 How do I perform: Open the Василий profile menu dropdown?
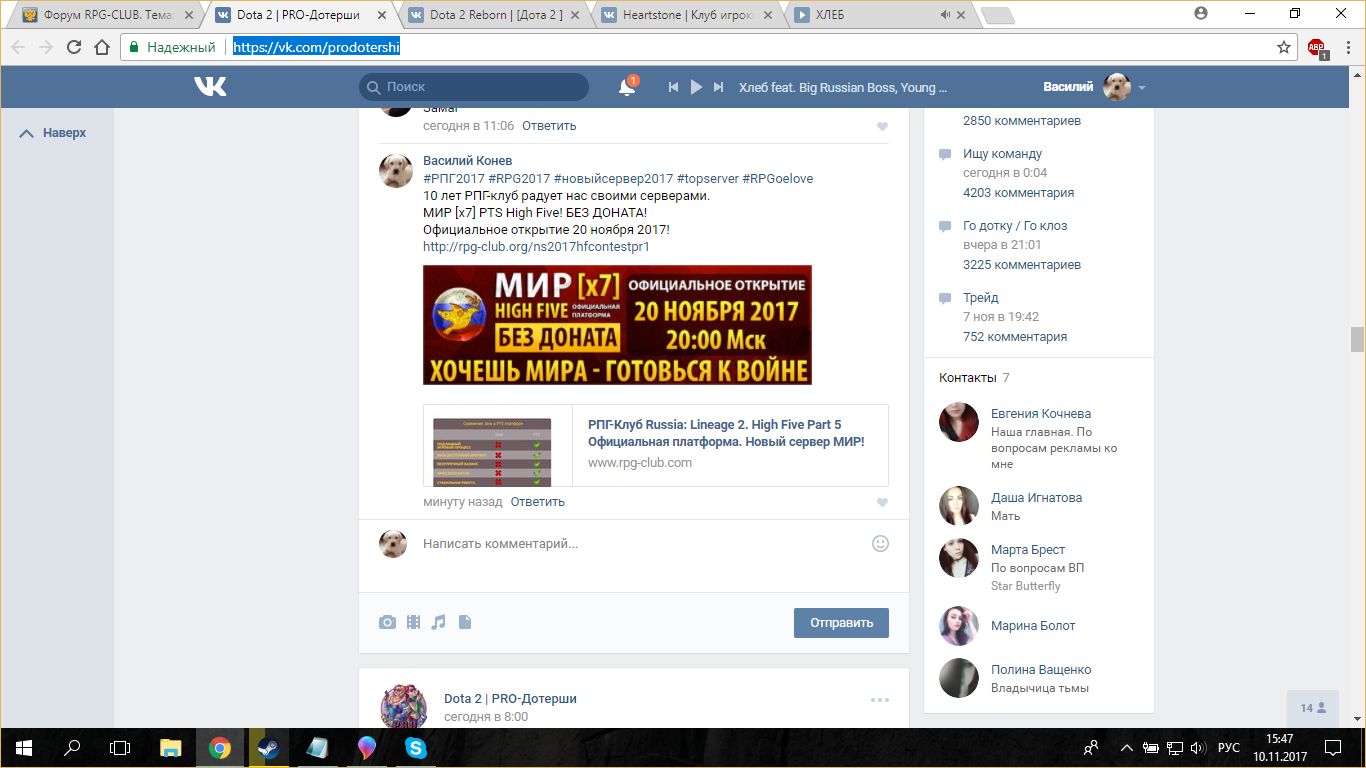point(1095,87)
